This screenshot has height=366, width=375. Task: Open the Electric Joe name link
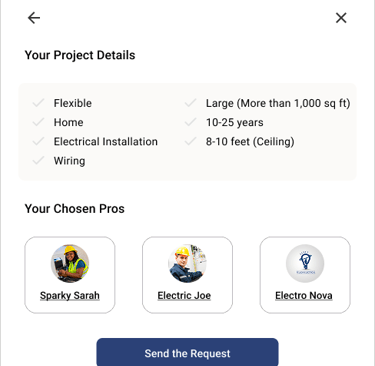184,296
